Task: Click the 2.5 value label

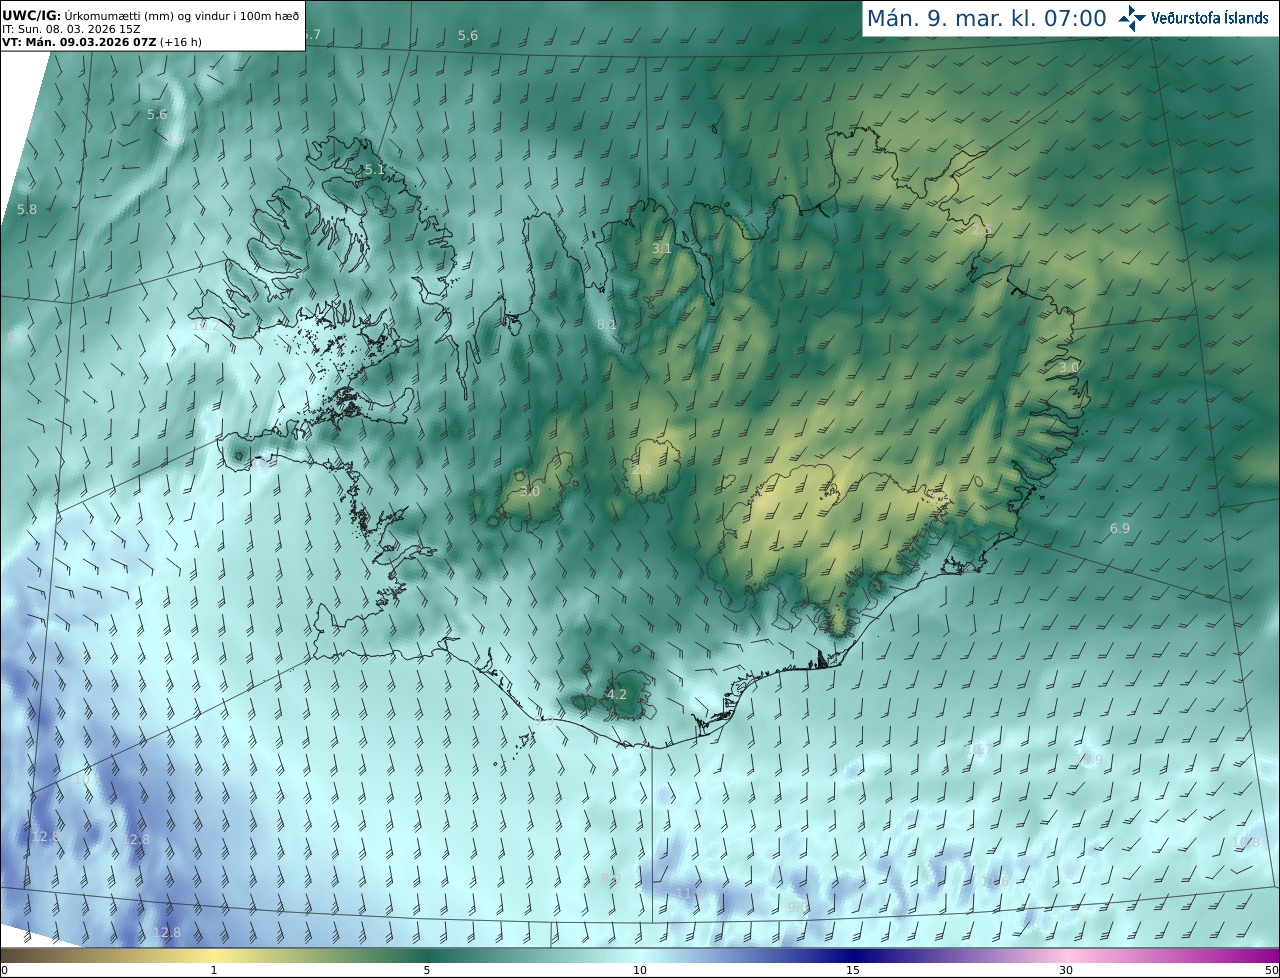Action: (982, 230)
